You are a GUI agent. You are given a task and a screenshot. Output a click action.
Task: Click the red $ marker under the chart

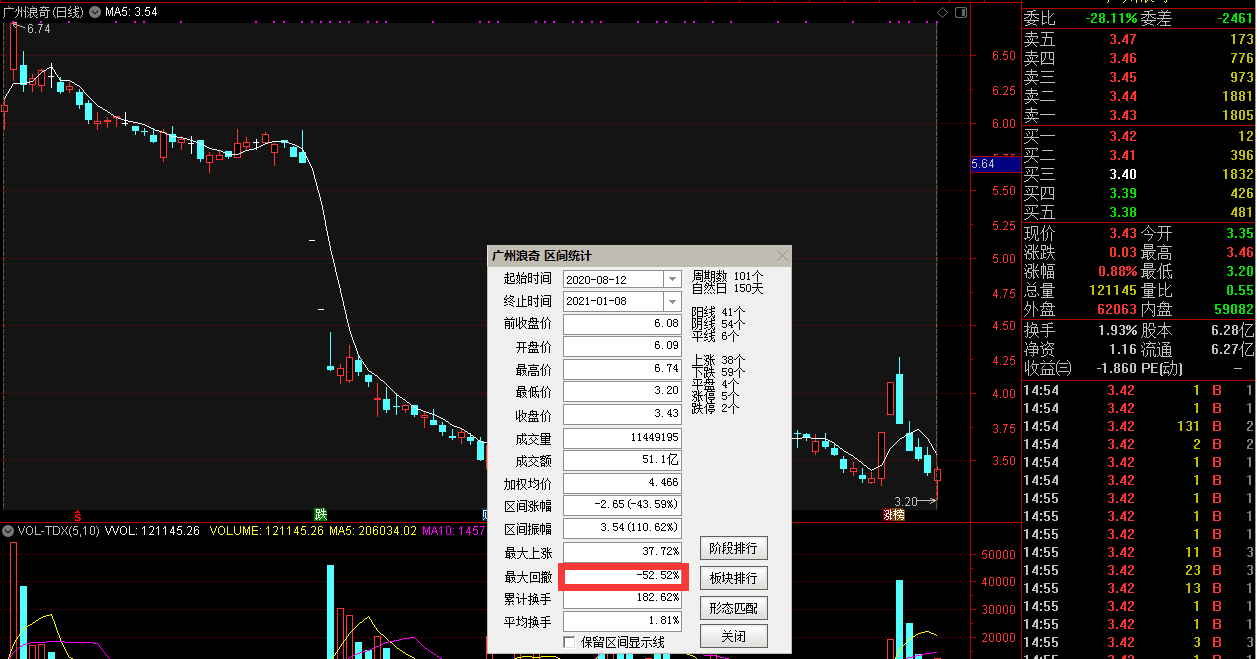76,515
